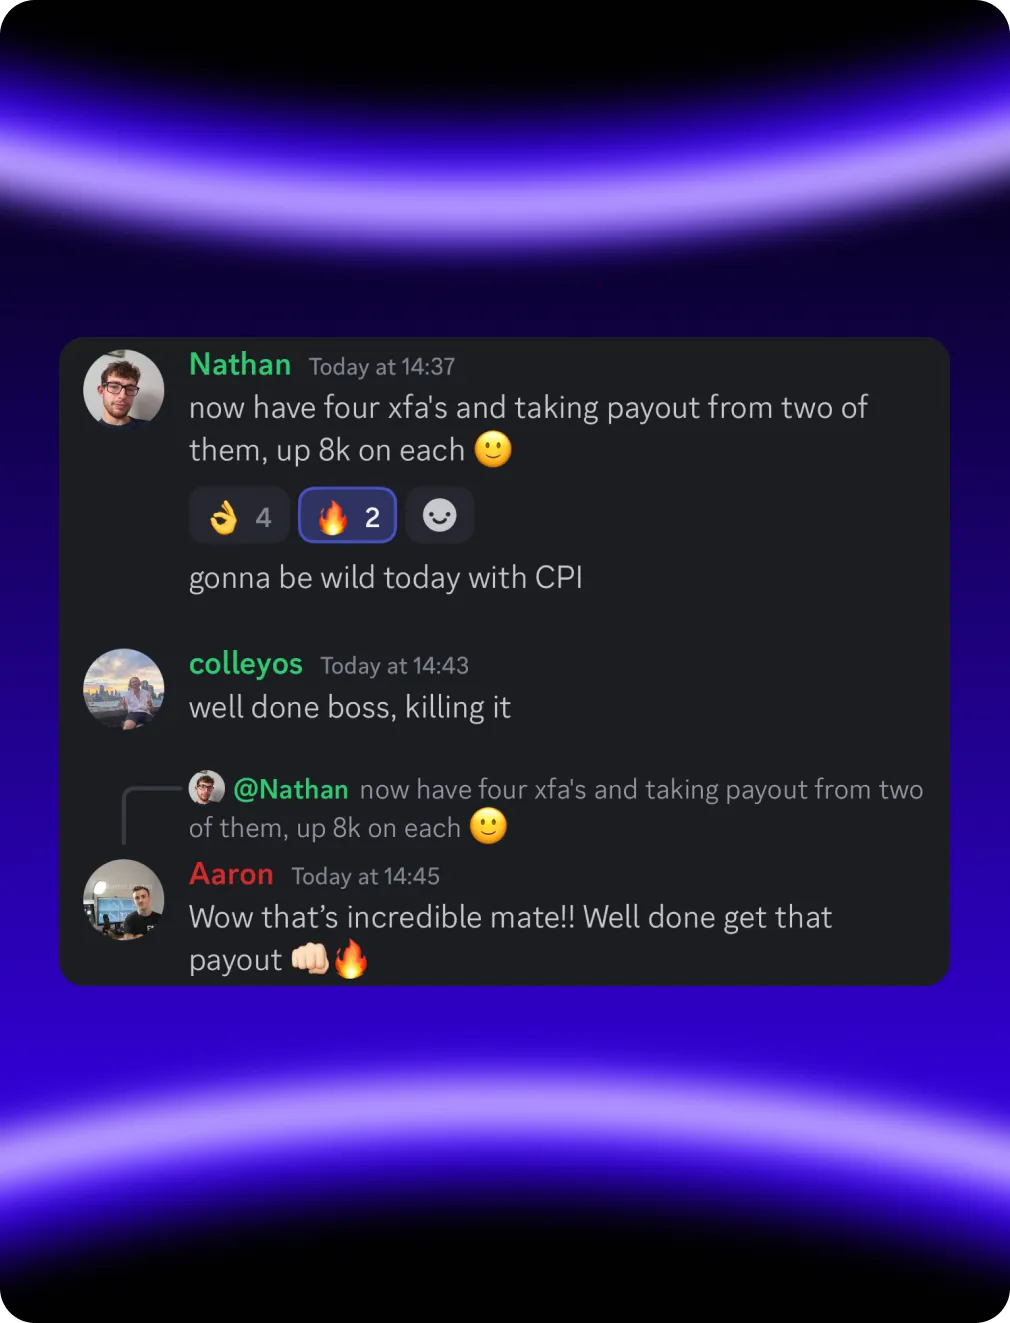
Task: Click the small Nathan avatar in reply preview
Action: 206,788
